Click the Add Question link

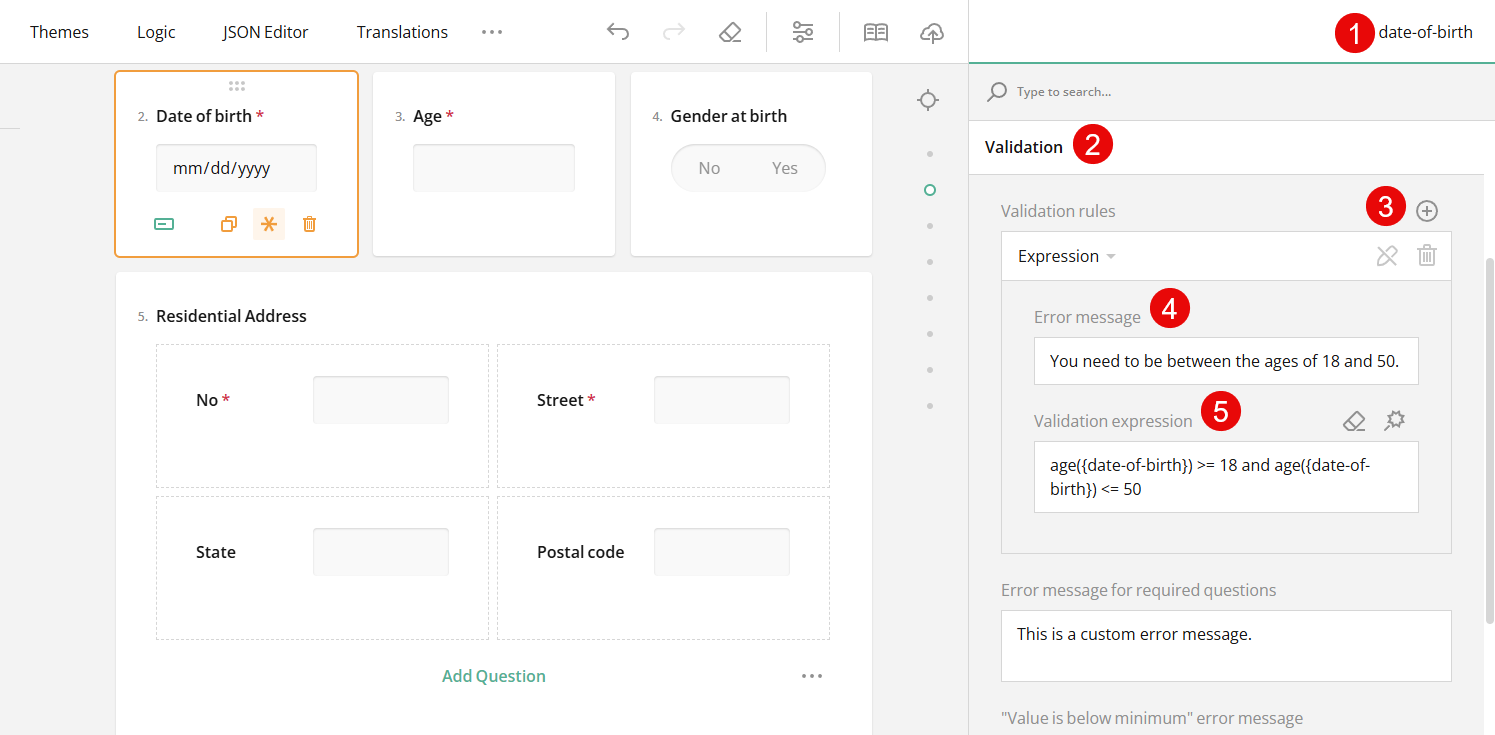pyautogui.click(x=493, y=675)
